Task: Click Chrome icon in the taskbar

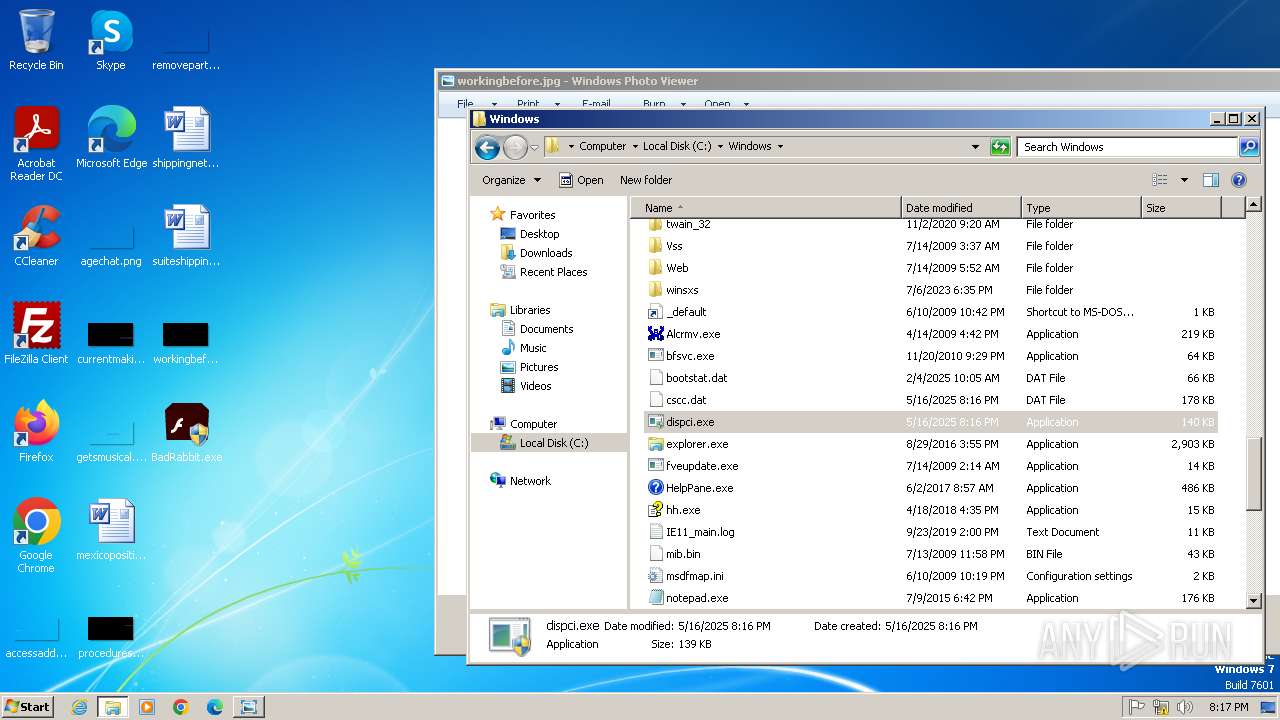Action: click(181, 707)
